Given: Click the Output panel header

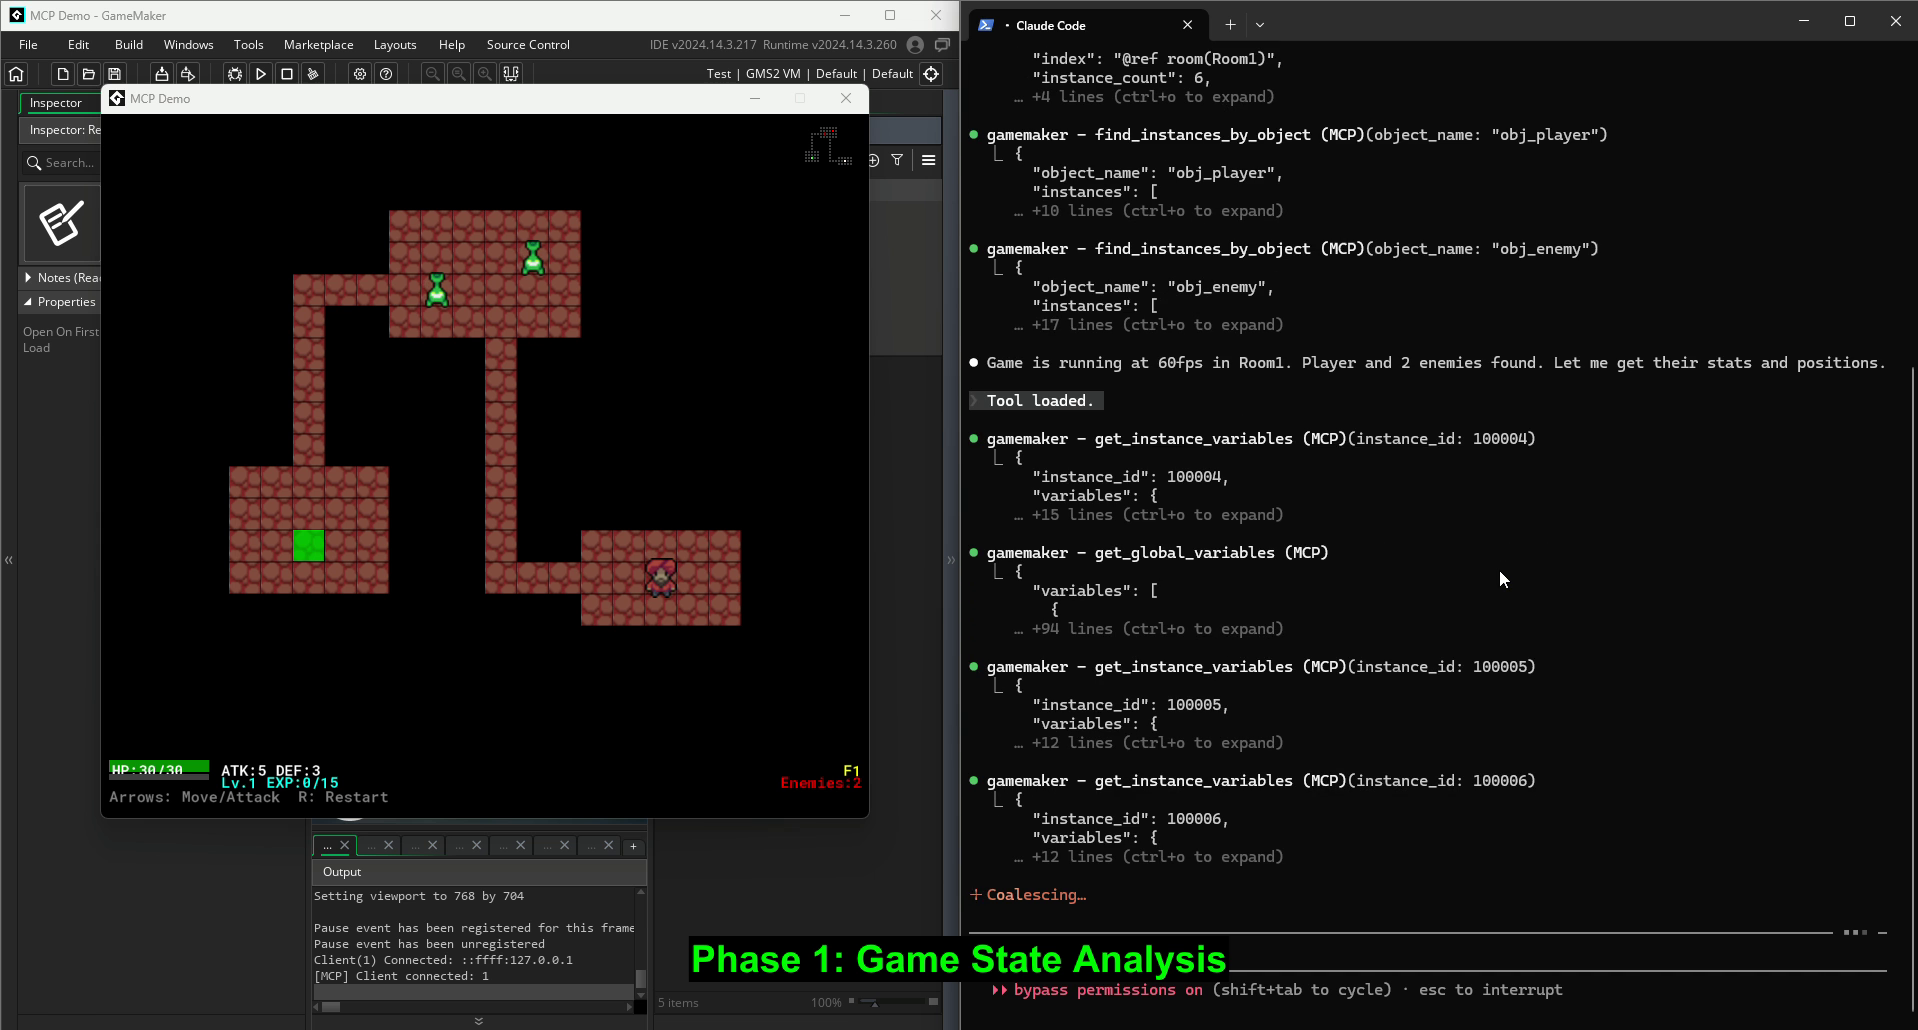Looking at the screenshot, I should point(479,872).
